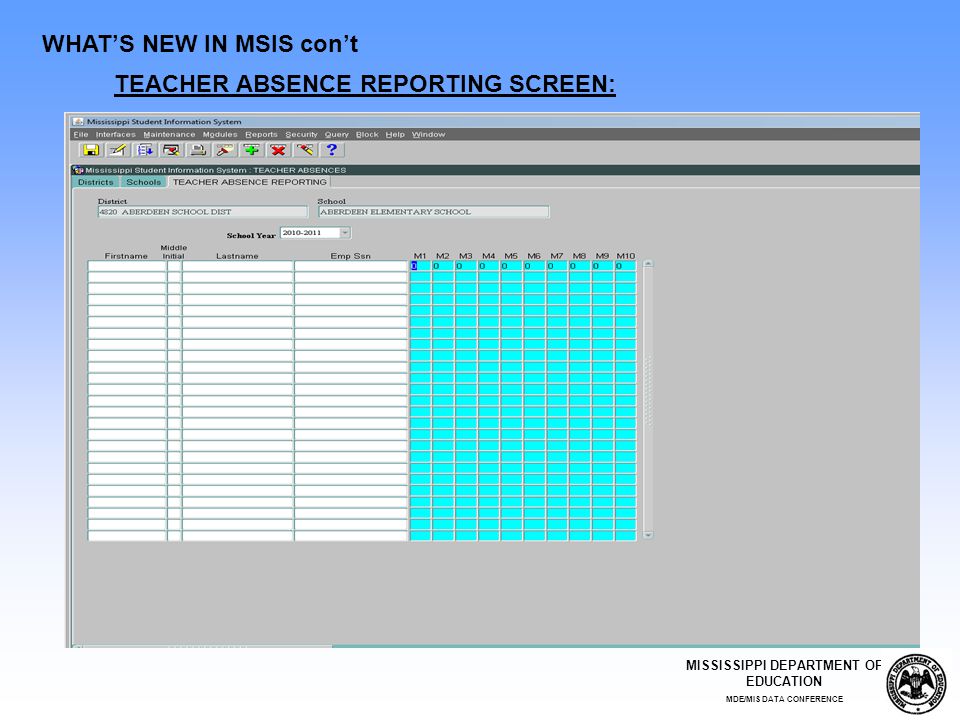
Task: Select the first row M7 cell
Action: 557,266
